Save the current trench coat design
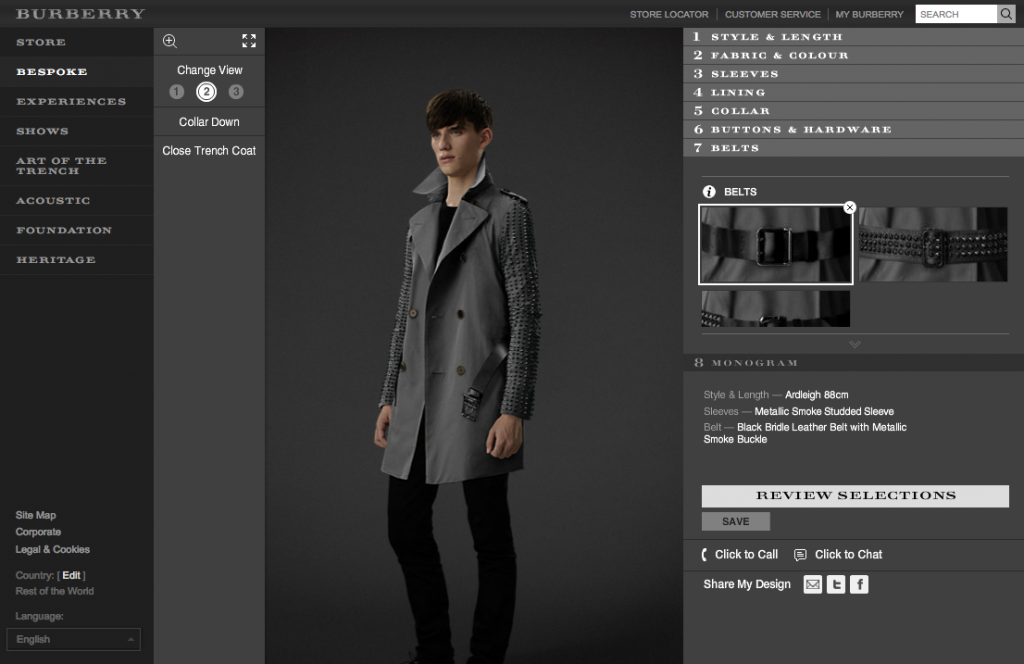1024x664 pixels. pos(735,521)
